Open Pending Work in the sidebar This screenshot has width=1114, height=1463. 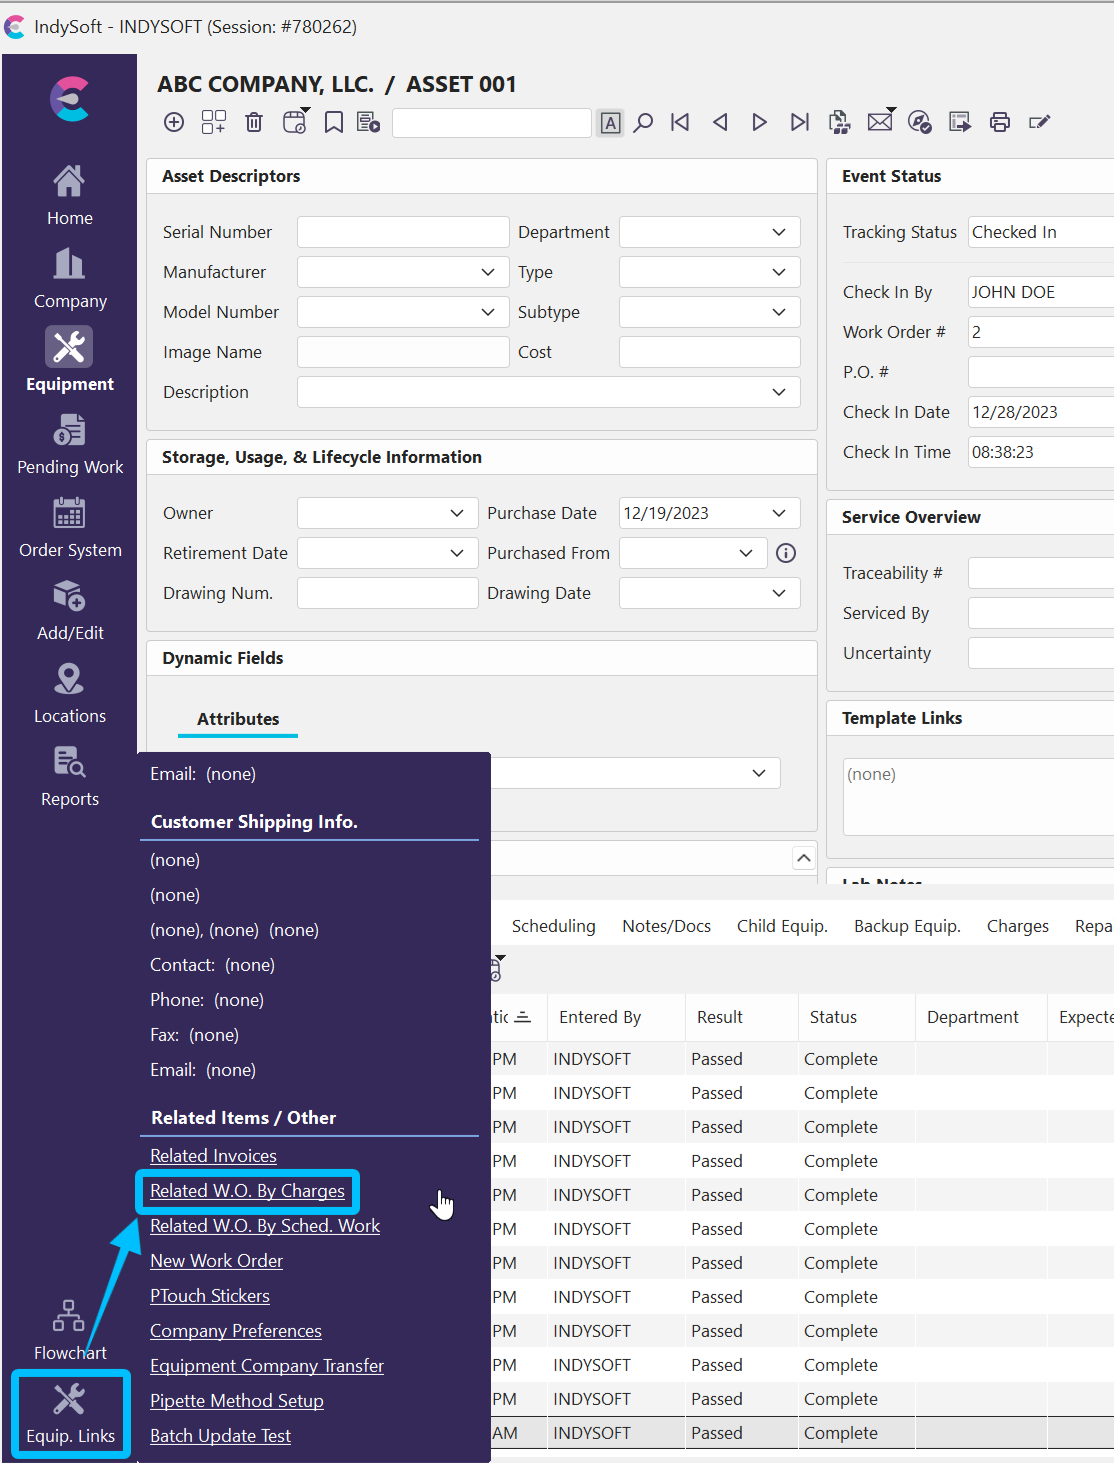pos(70,446)
